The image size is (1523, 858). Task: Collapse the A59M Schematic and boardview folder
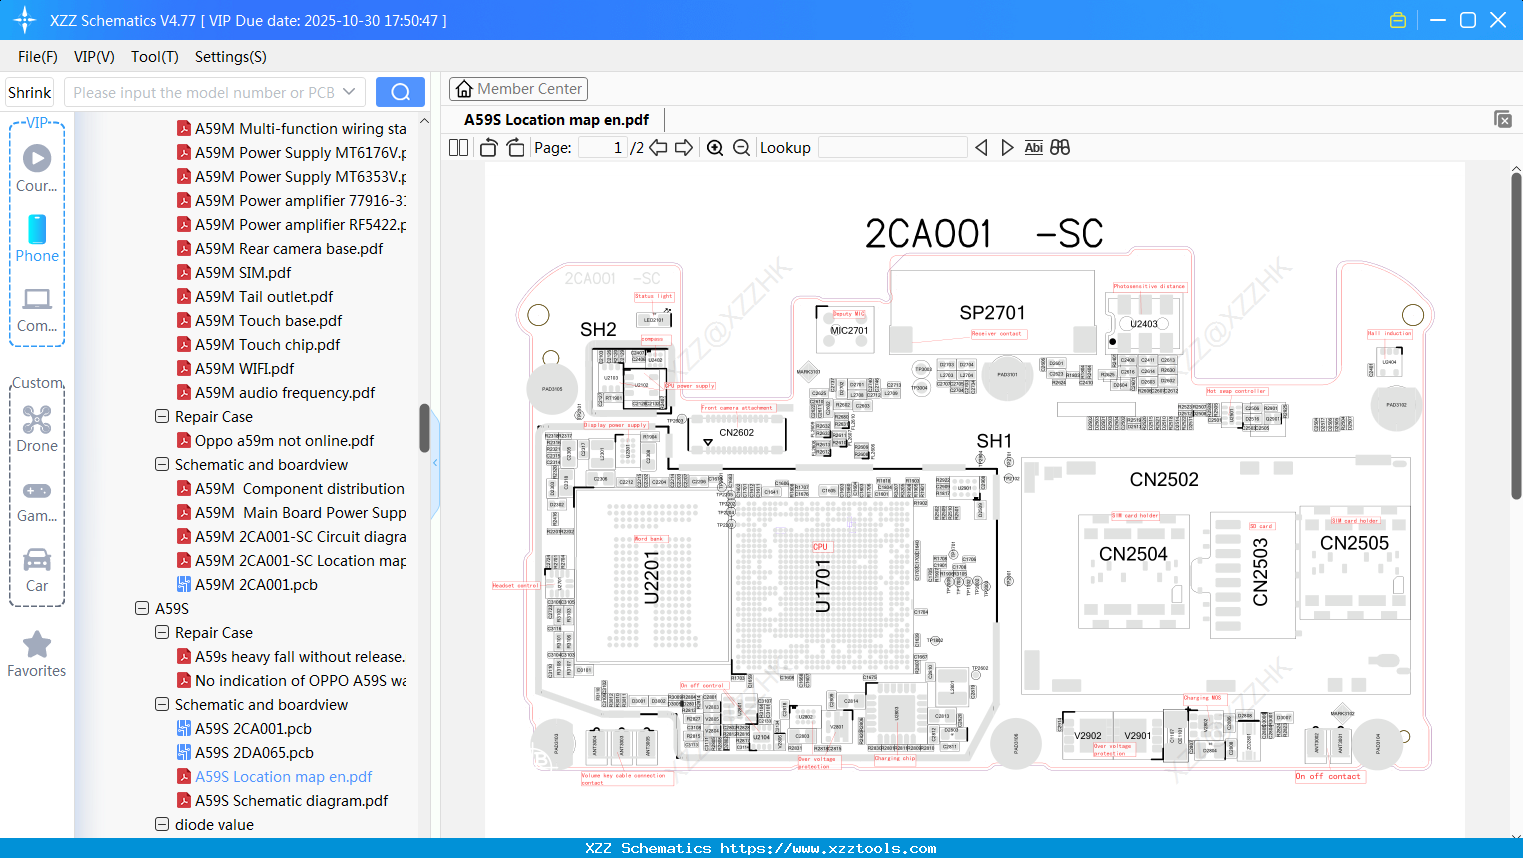pyautogui.click(x=162, y=464)
